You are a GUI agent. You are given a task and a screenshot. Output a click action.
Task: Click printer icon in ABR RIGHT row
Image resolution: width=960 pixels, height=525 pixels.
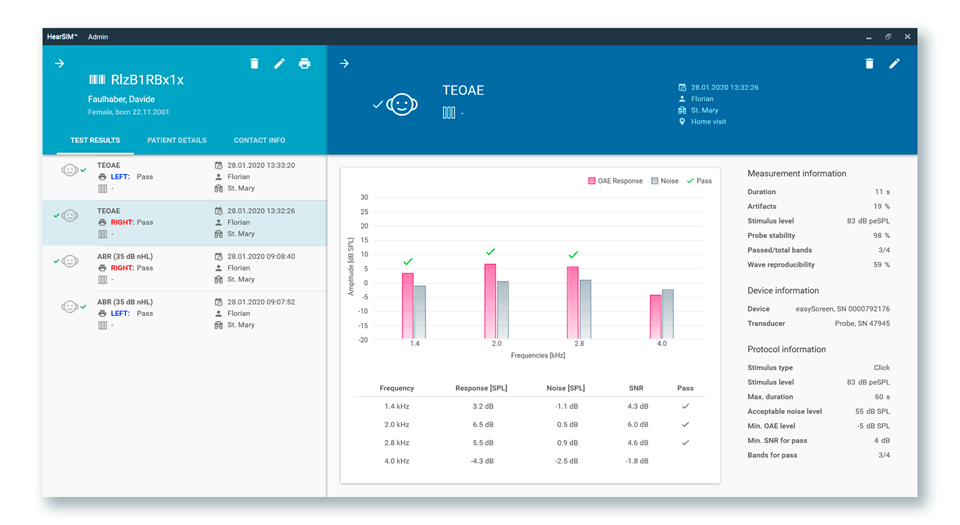click(102, 268)
